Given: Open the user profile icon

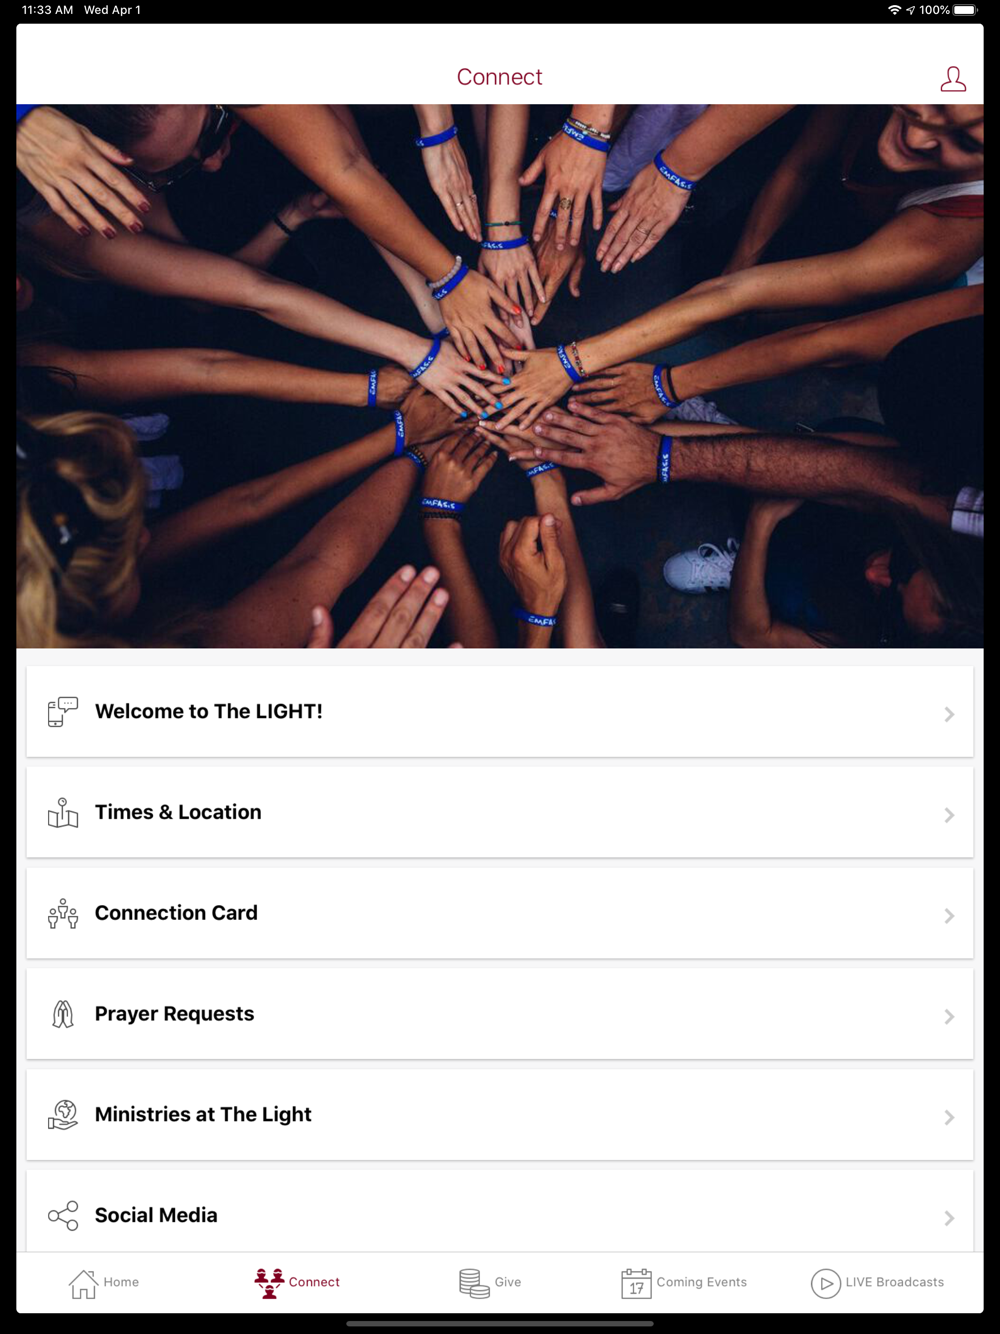Looking at the screenshot, I should point(953,79).
